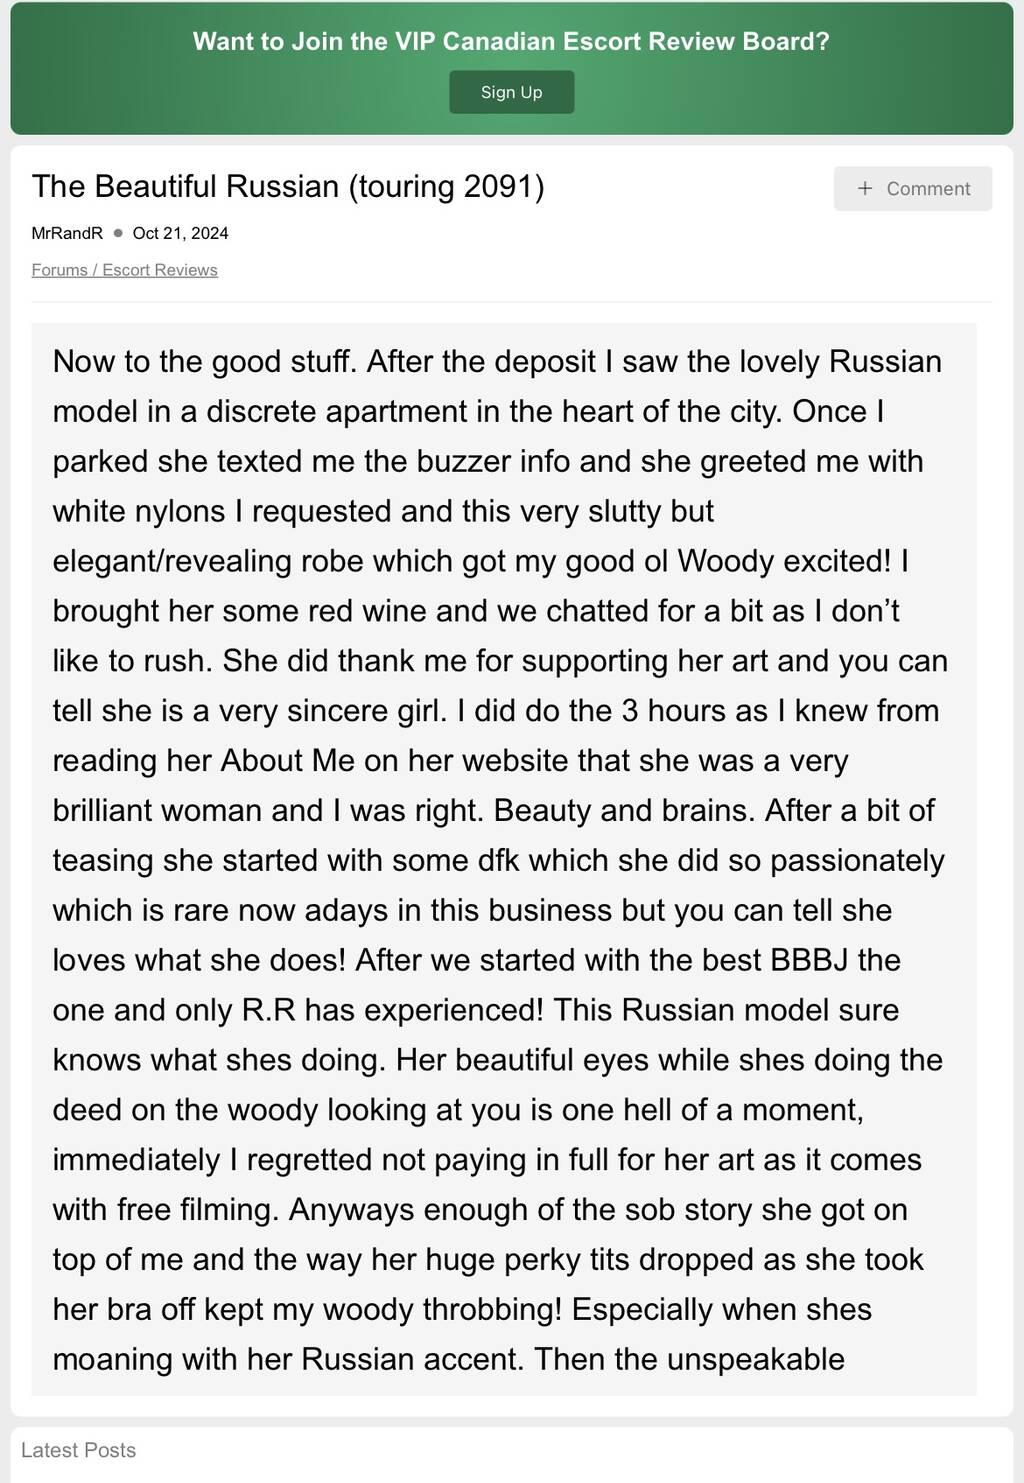1024x1483 pixels.
Task: Click the opening sentence "Now to the good stuff"
Action: [x=204, y=361]
